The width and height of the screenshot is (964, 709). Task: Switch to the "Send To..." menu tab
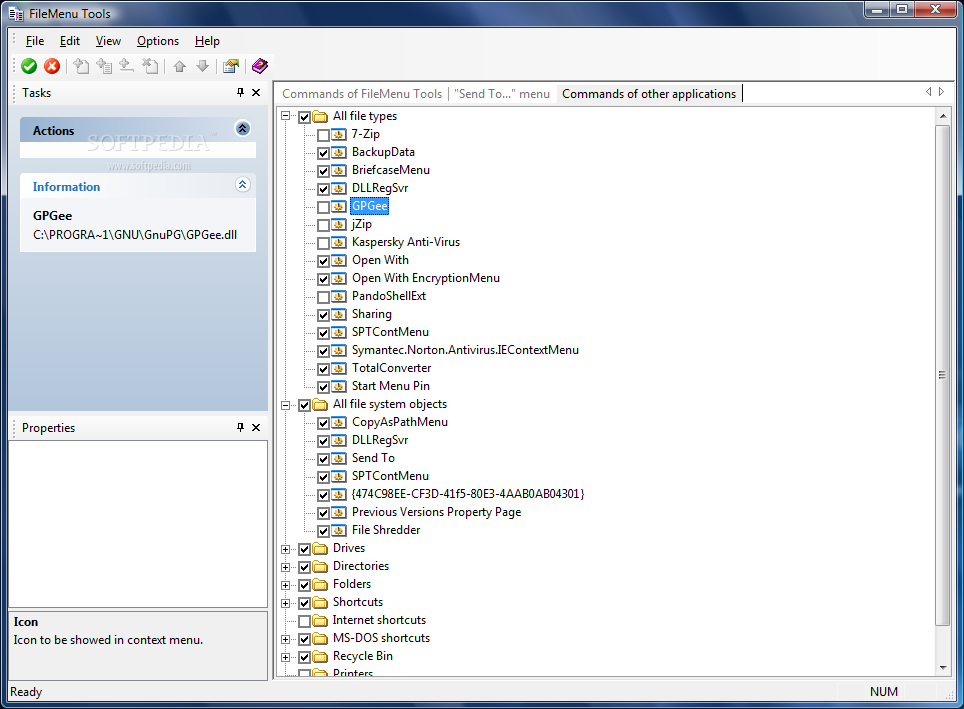502,94
